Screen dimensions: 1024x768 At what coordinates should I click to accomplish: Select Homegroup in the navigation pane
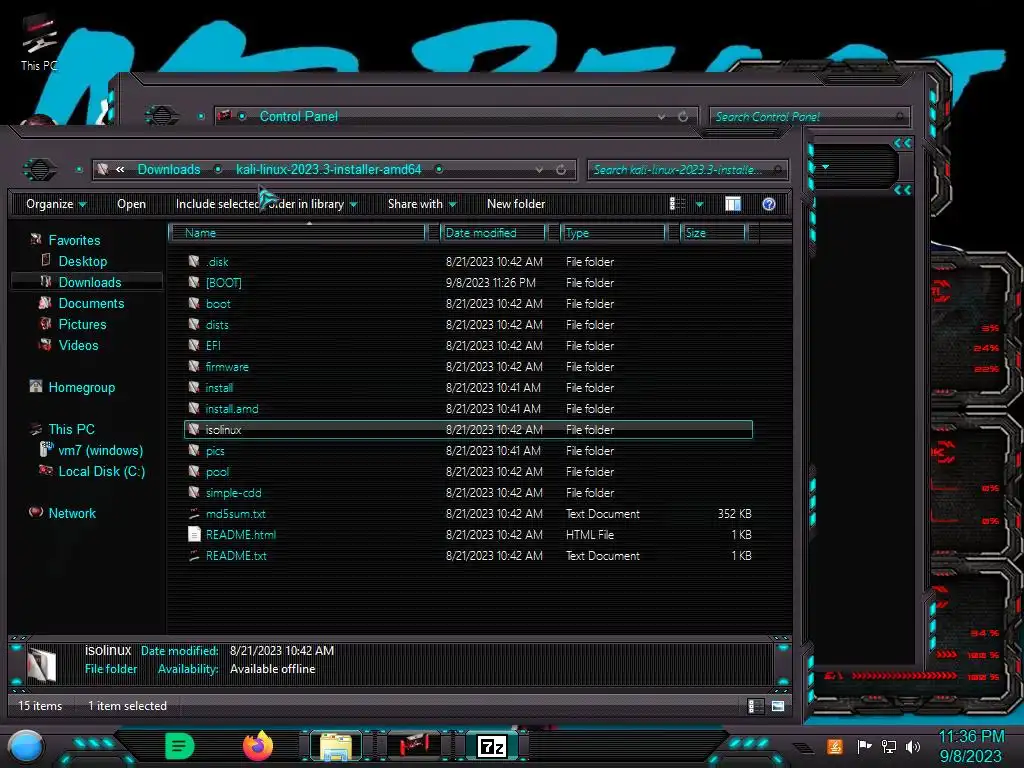(x=82, y=387)
